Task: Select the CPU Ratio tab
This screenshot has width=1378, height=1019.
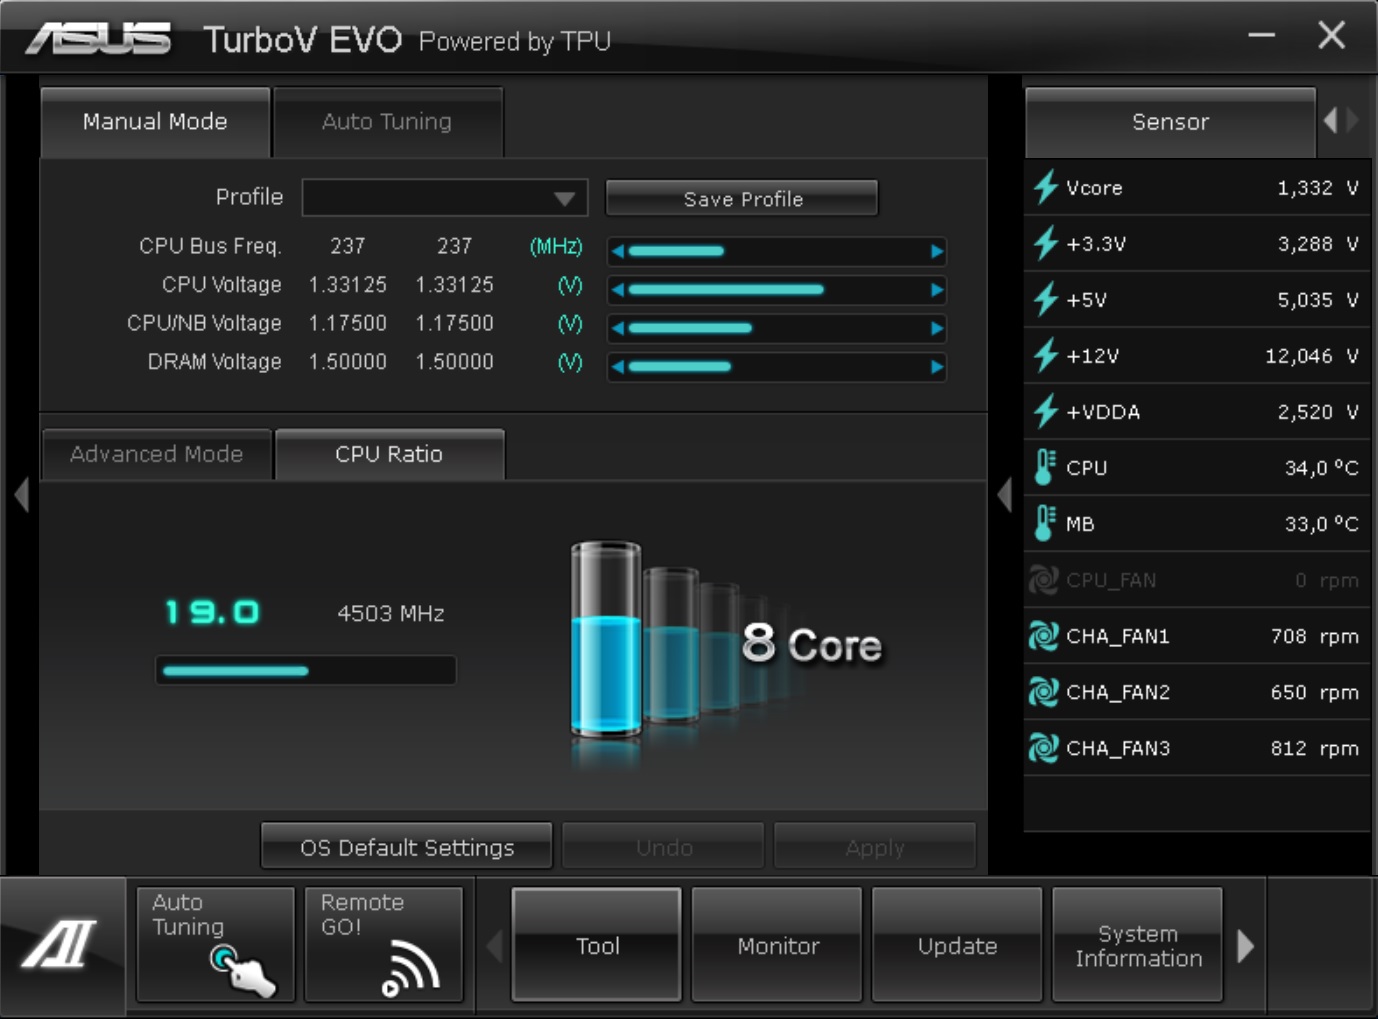Action: click(x=389, y=454)
